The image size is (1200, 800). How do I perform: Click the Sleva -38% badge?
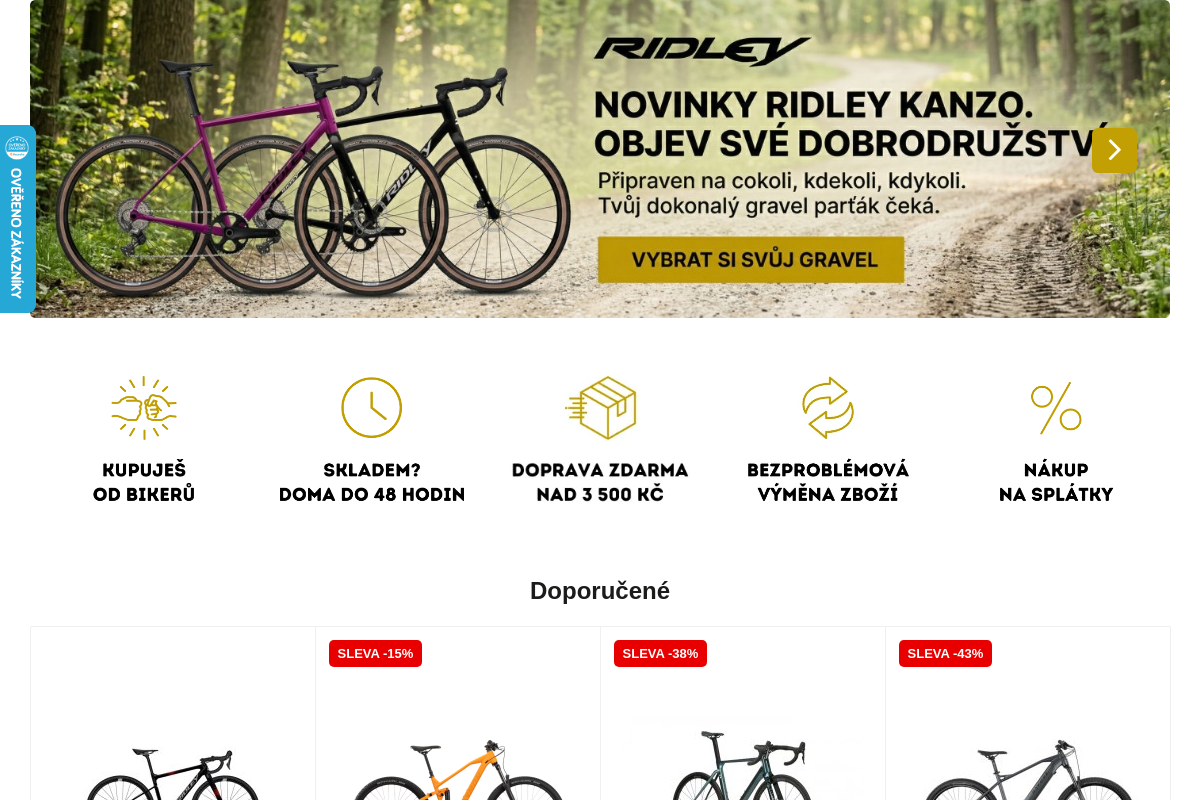point(660,654)
